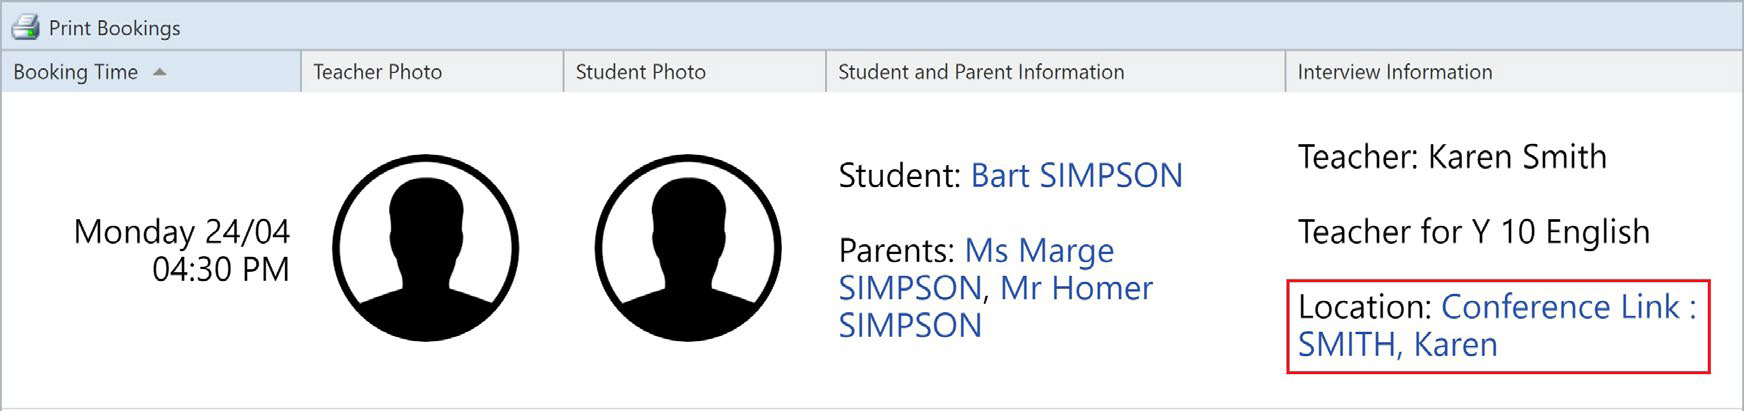This screenshot has width=1744, height=411.
Task: Click the Parents: label
Action: click(x=897, y=250)
